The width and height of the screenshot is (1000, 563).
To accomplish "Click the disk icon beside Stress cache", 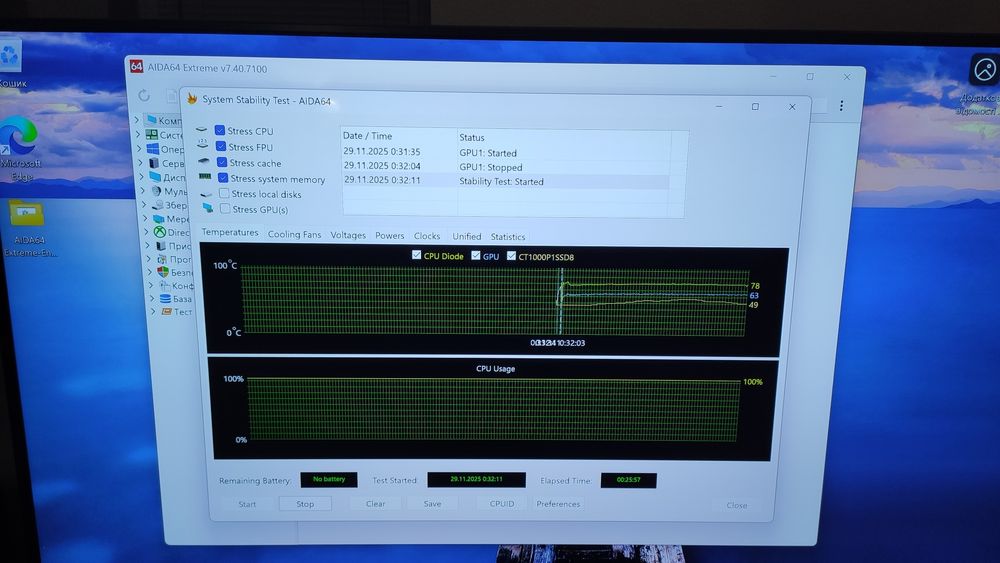I will (x=203, y=161).
